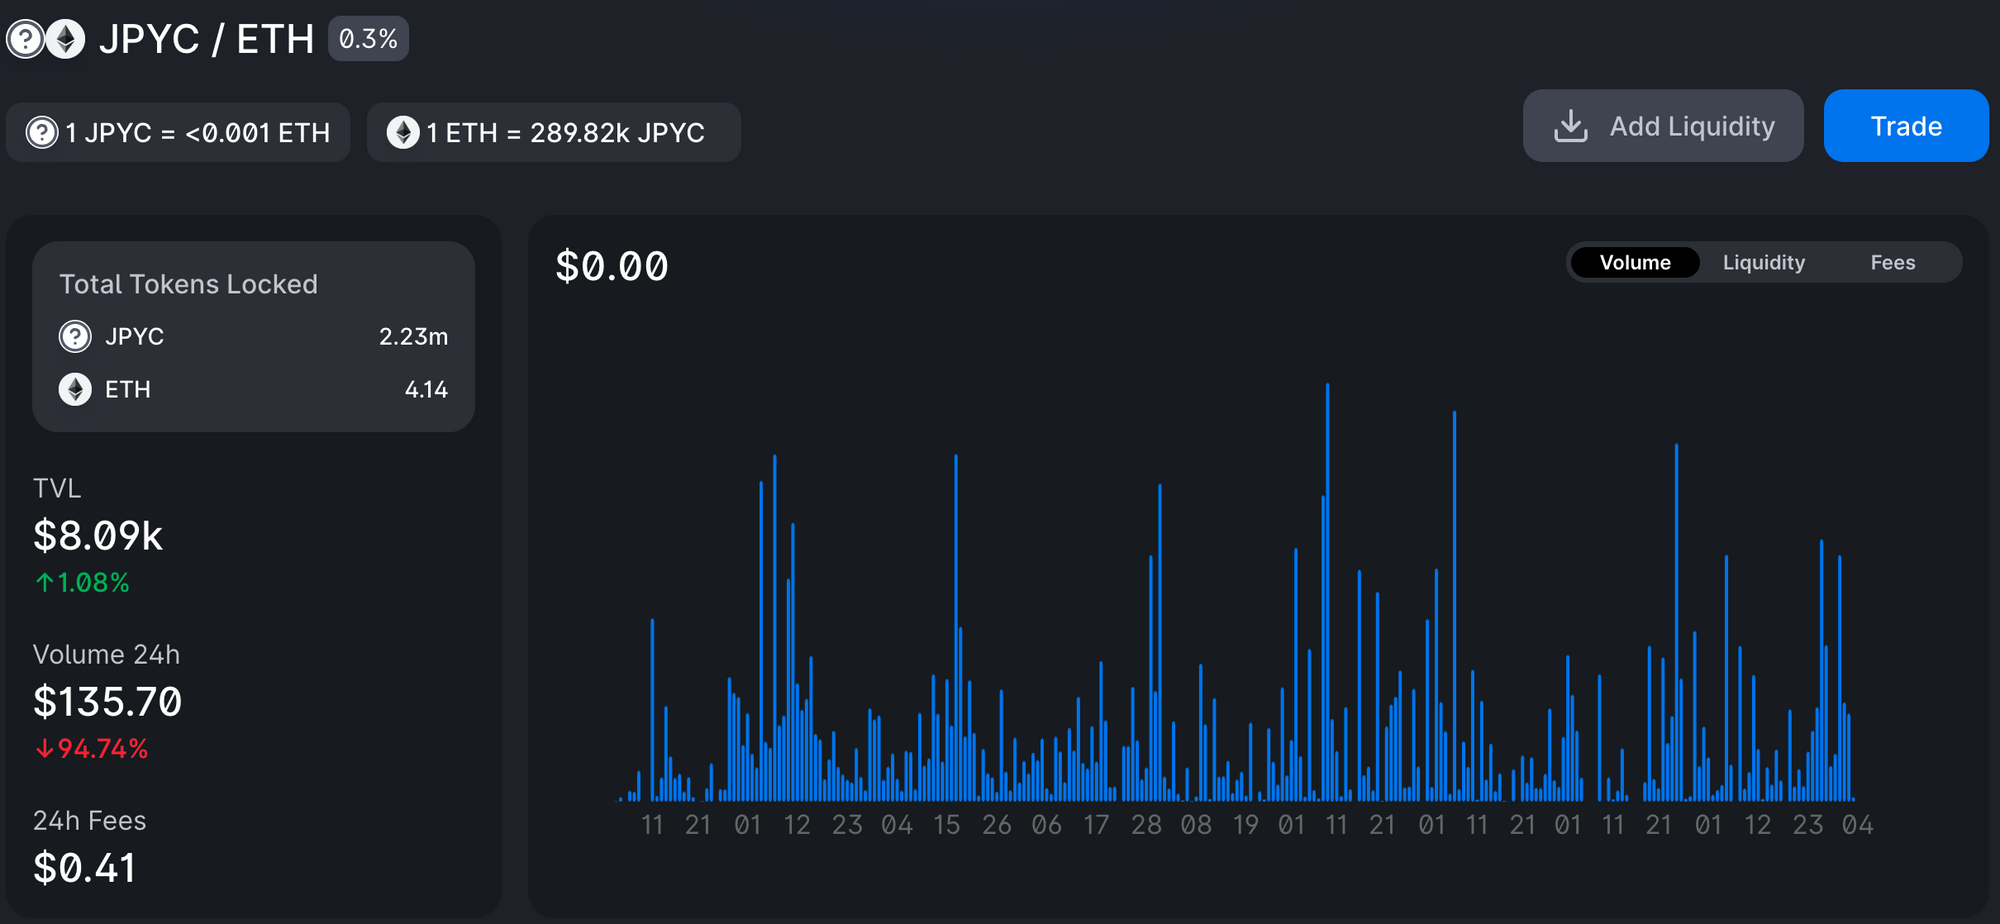The width and height of the screenshot is (2000, 924).
Task: Click the Ethereum logo in the pair title
Action: pos(66,39)
